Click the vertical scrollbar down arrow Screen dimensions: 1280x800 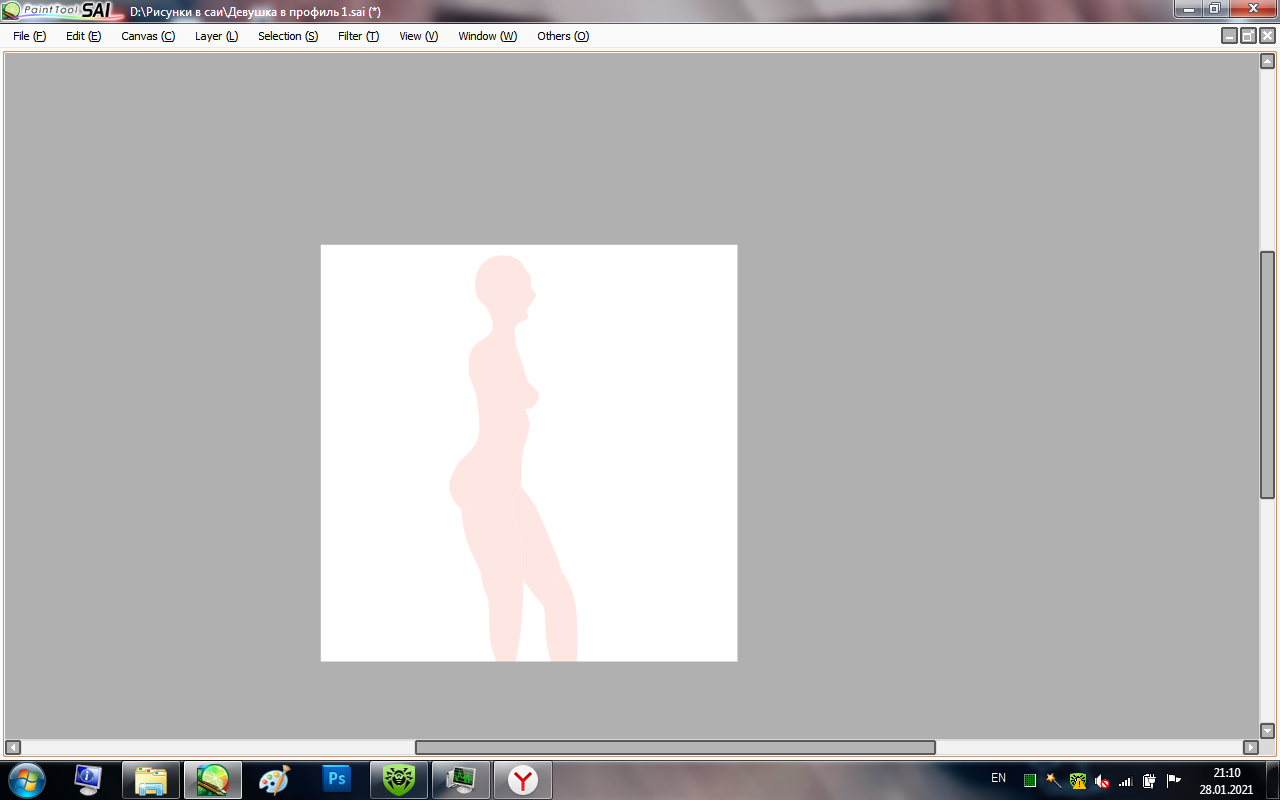tap(1267, 731)
